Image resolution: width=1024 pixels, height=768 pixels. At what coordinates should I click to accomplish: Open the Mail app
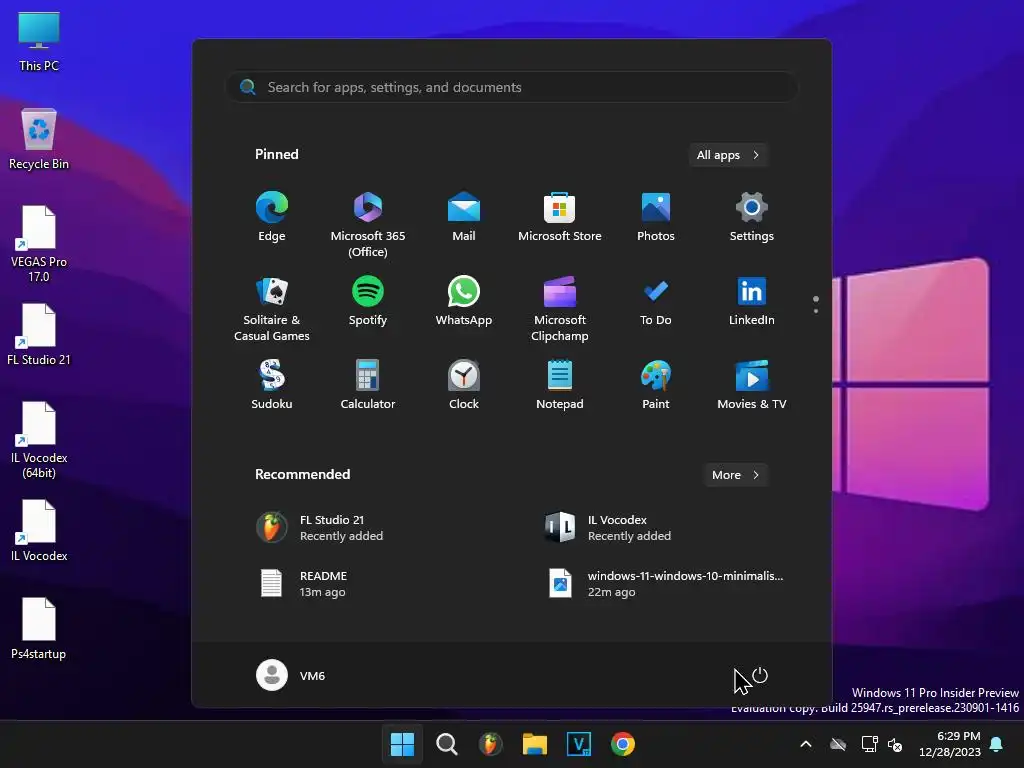pyautogui.click(x=464, y=217)
